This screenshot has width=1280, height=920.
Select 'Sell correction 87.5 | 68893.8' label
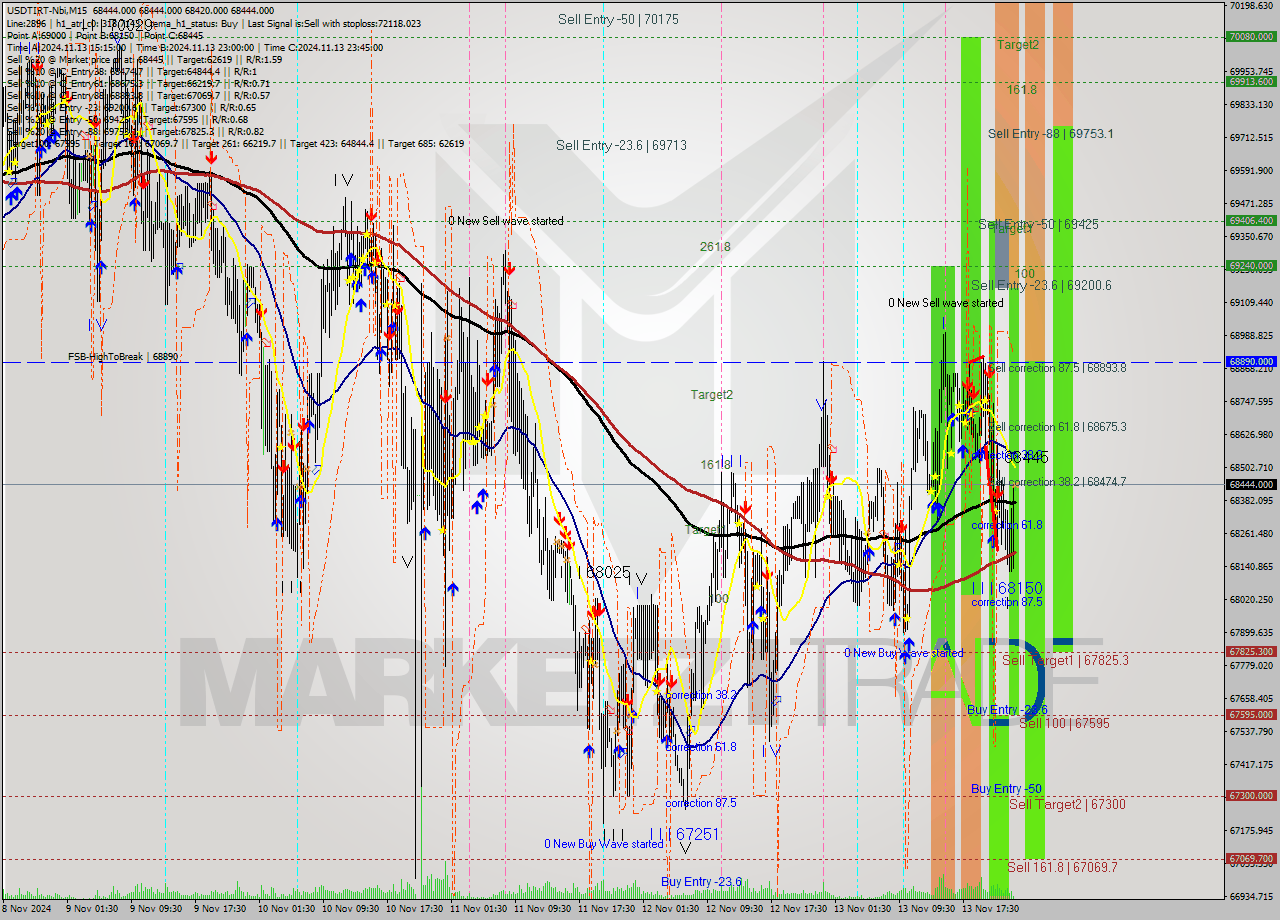pyautogui.click(x=1057, y=367)
